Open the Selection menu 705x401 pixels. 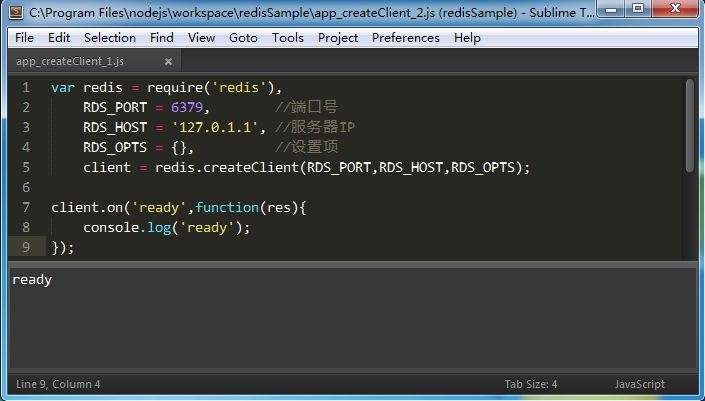(110, 38)
